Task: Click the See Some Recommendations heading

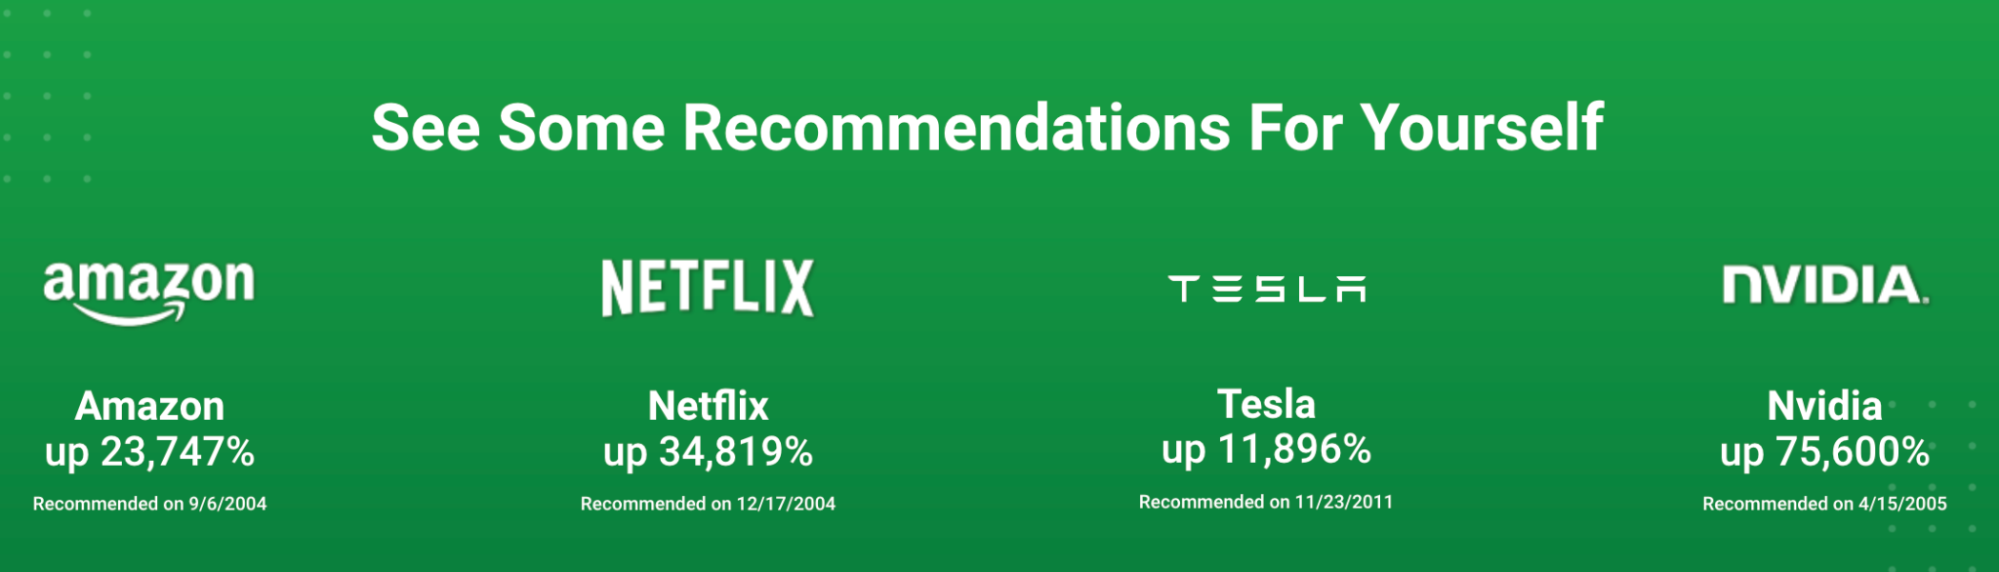Action: click(x=987, y=128)
